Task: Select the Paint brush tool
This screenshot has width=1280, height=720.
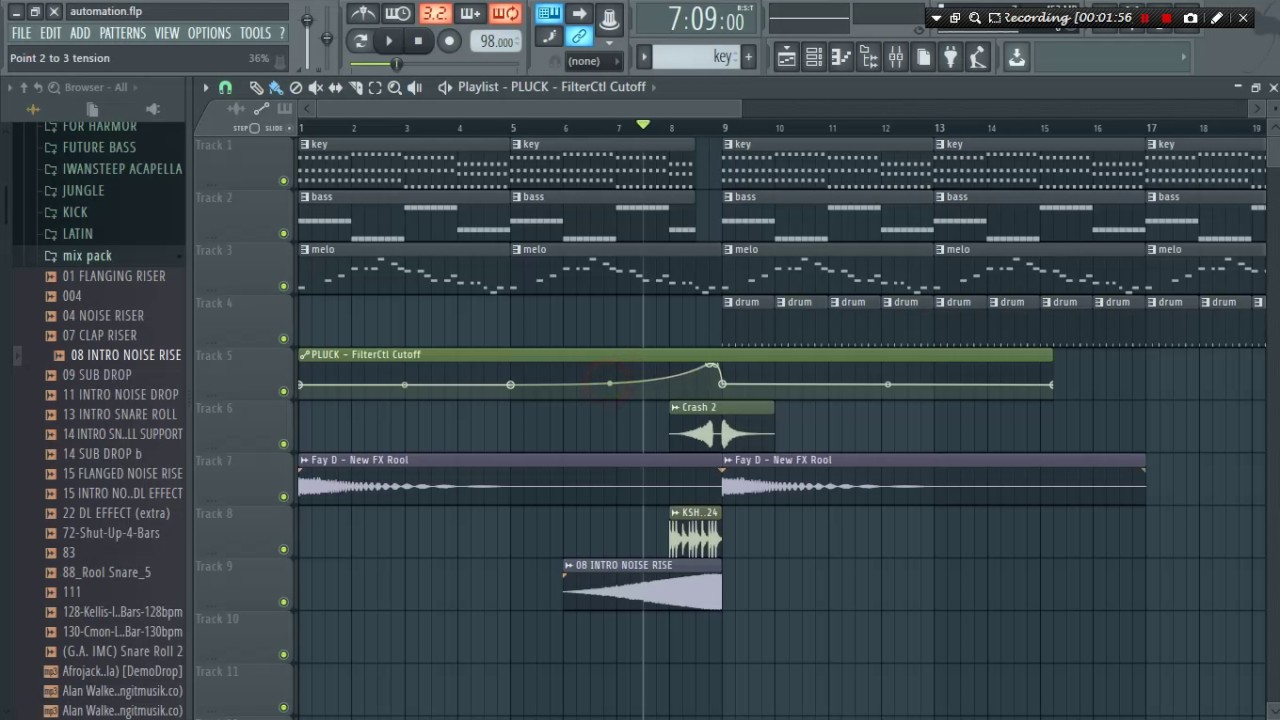Action: coord(276,88)
